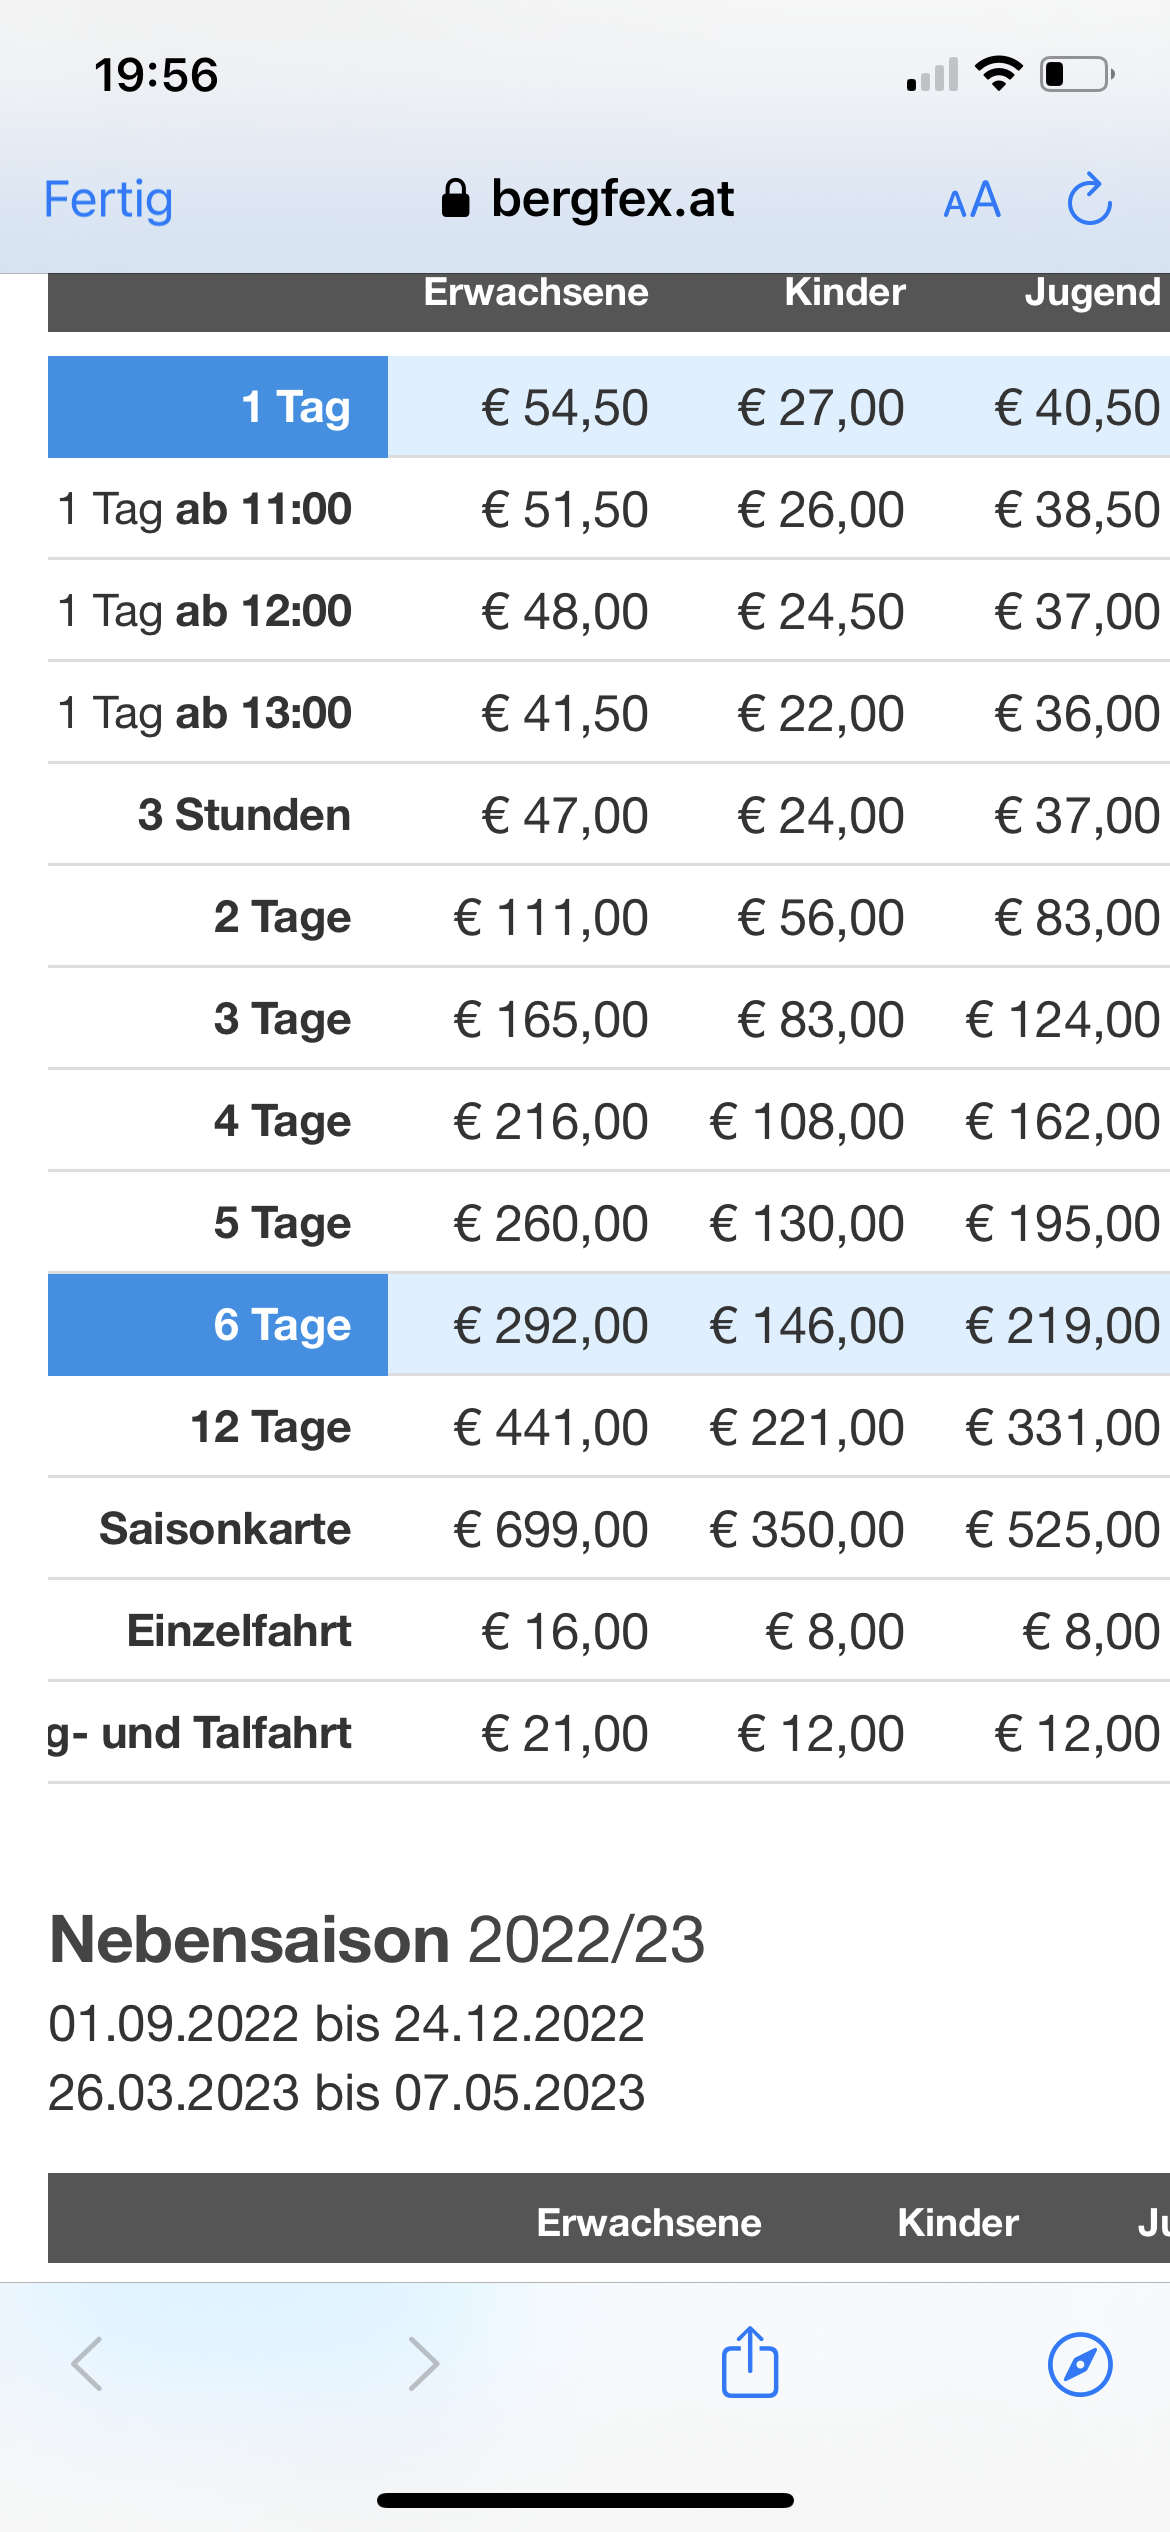Tap the reload page icon
Viewport: 1170px width, 2532px height.
click(x=1089, y=199)
